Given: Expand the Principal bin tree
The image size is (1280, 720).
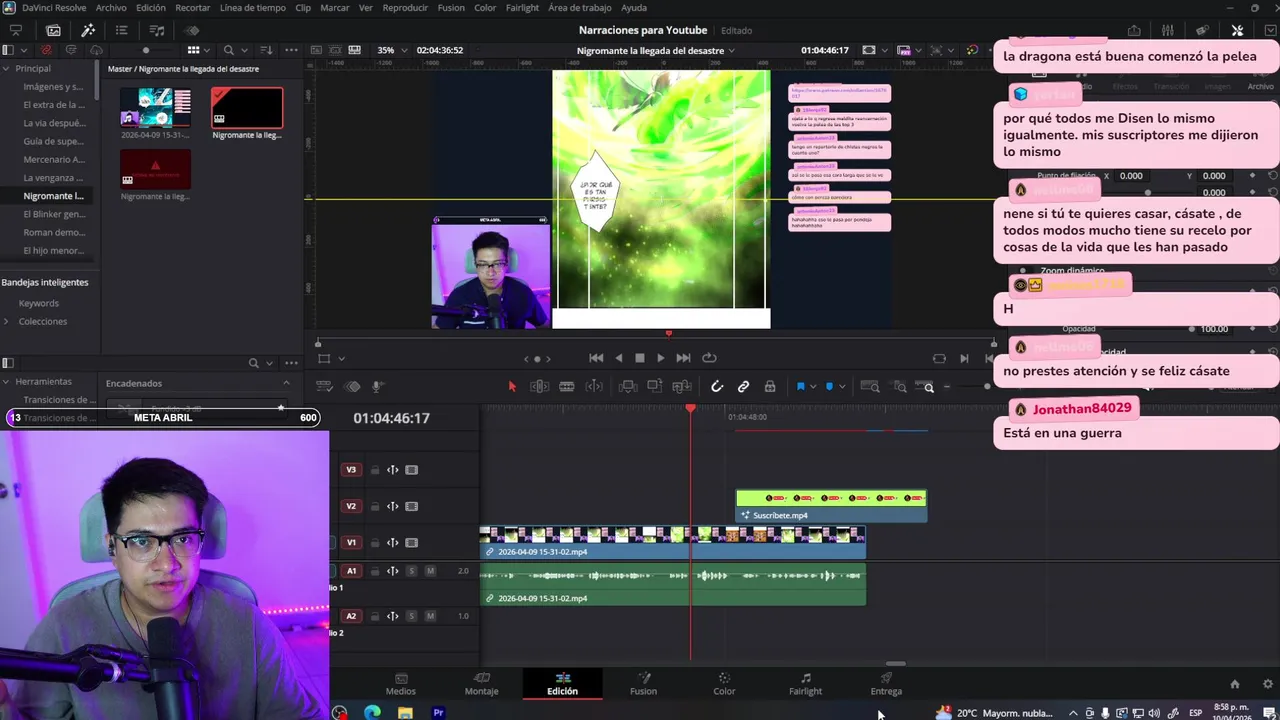Looking at the screenshot, I should (7, 68).
